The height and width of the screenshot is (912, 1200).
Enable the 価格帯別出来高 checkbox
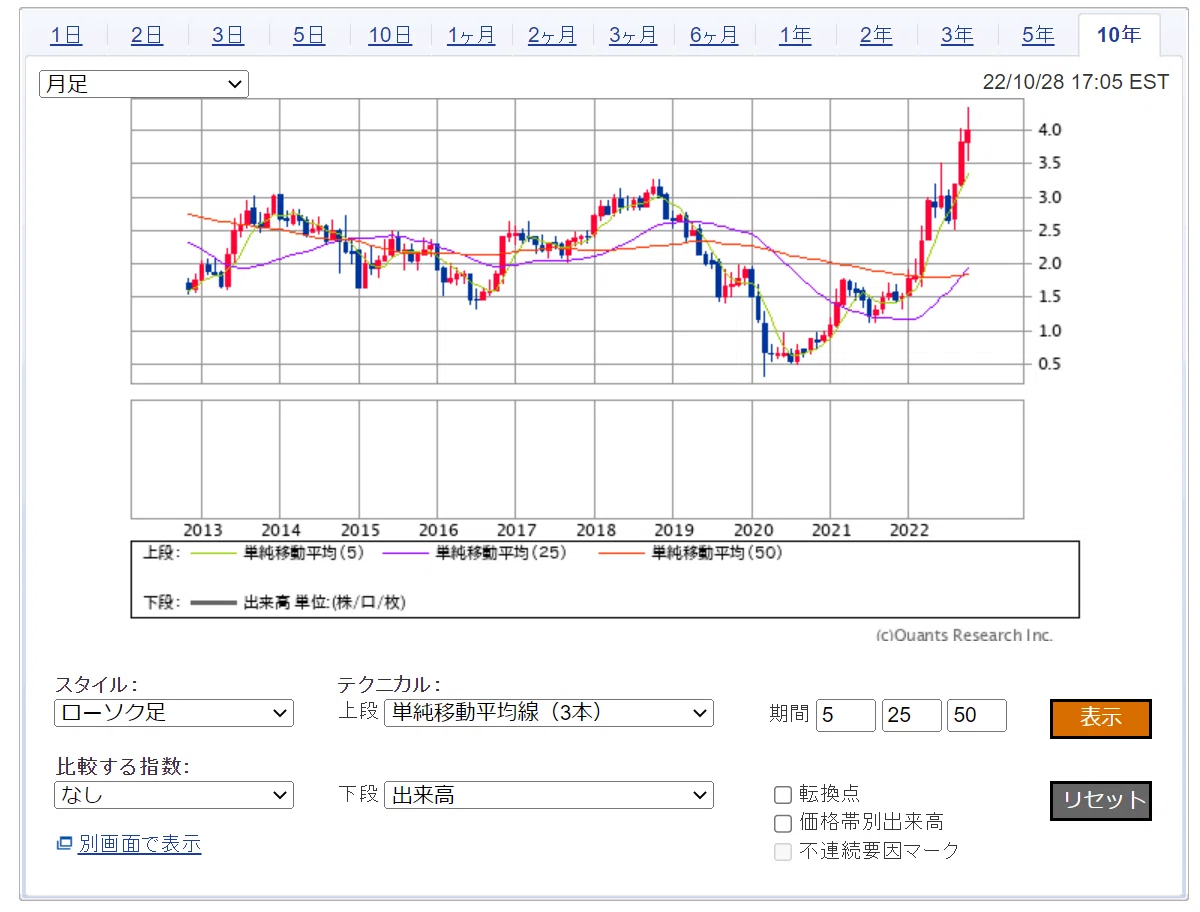pyautogui.click(x=783, y=823)
